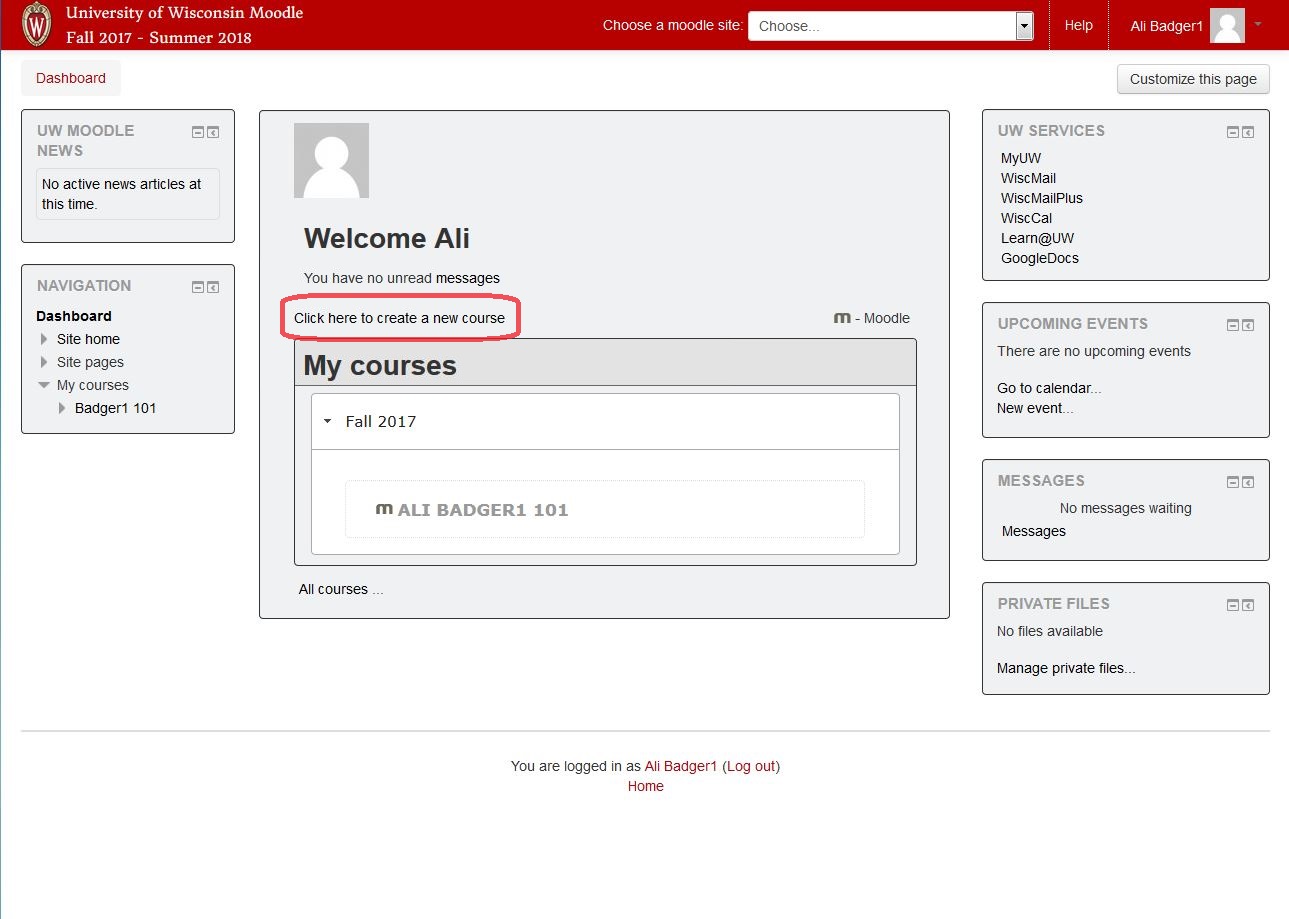
Task: Open Ali Badger1 profile link in footer
Action: [x=681, y=766]
